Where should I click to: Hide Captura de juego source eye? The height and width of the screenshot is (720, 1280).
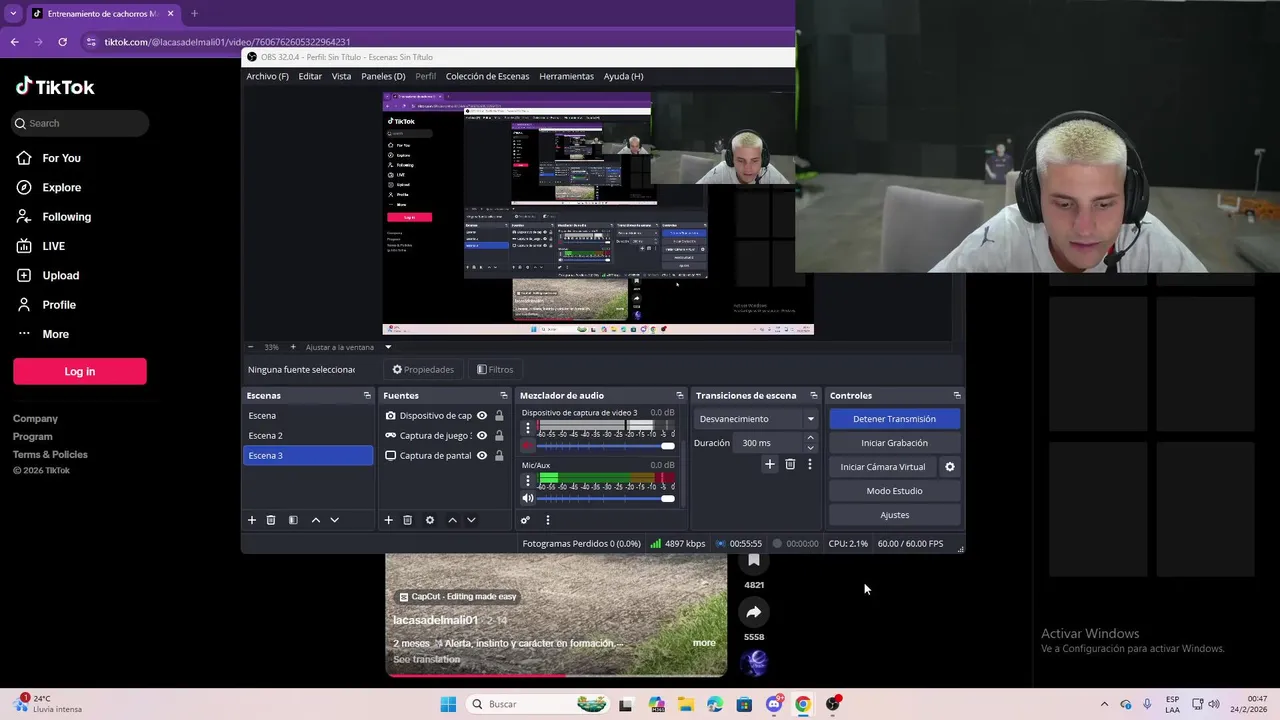point(482,436)
